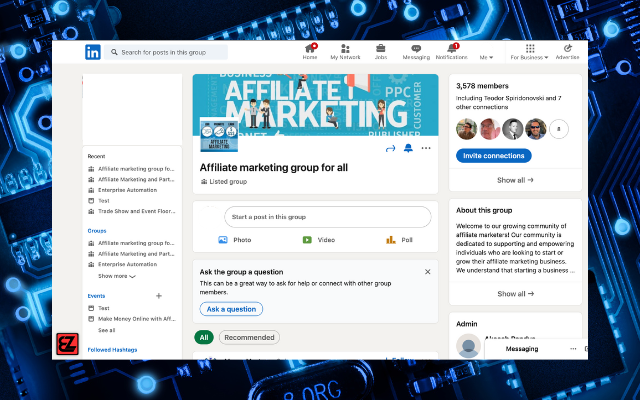Click the Ask a question button
Image resolution: width=640 pixels, height=400 pixels.
pos(231,309)
